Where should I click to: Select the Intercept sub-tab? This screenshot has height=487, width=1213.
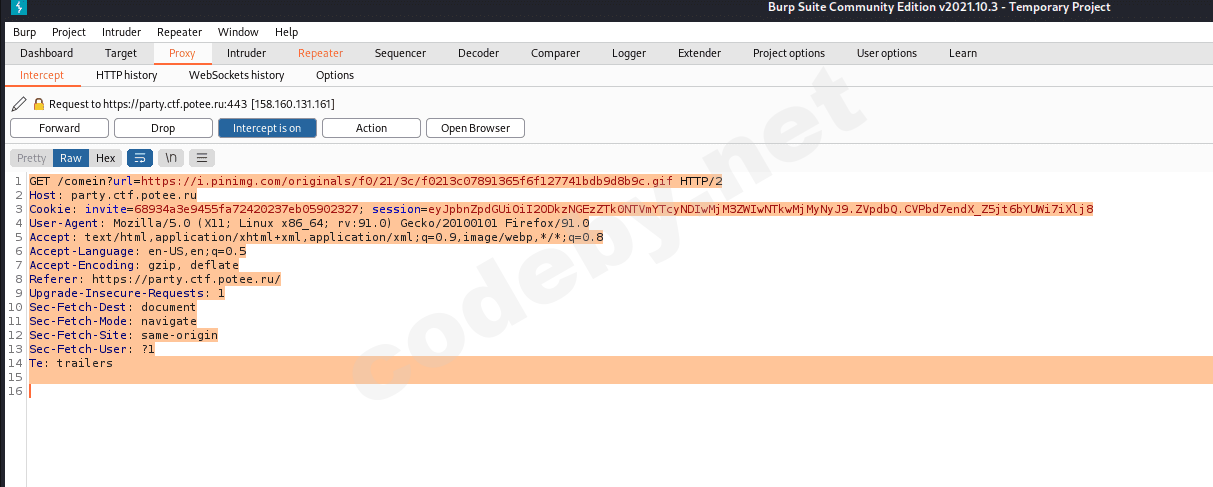[42, 75]
